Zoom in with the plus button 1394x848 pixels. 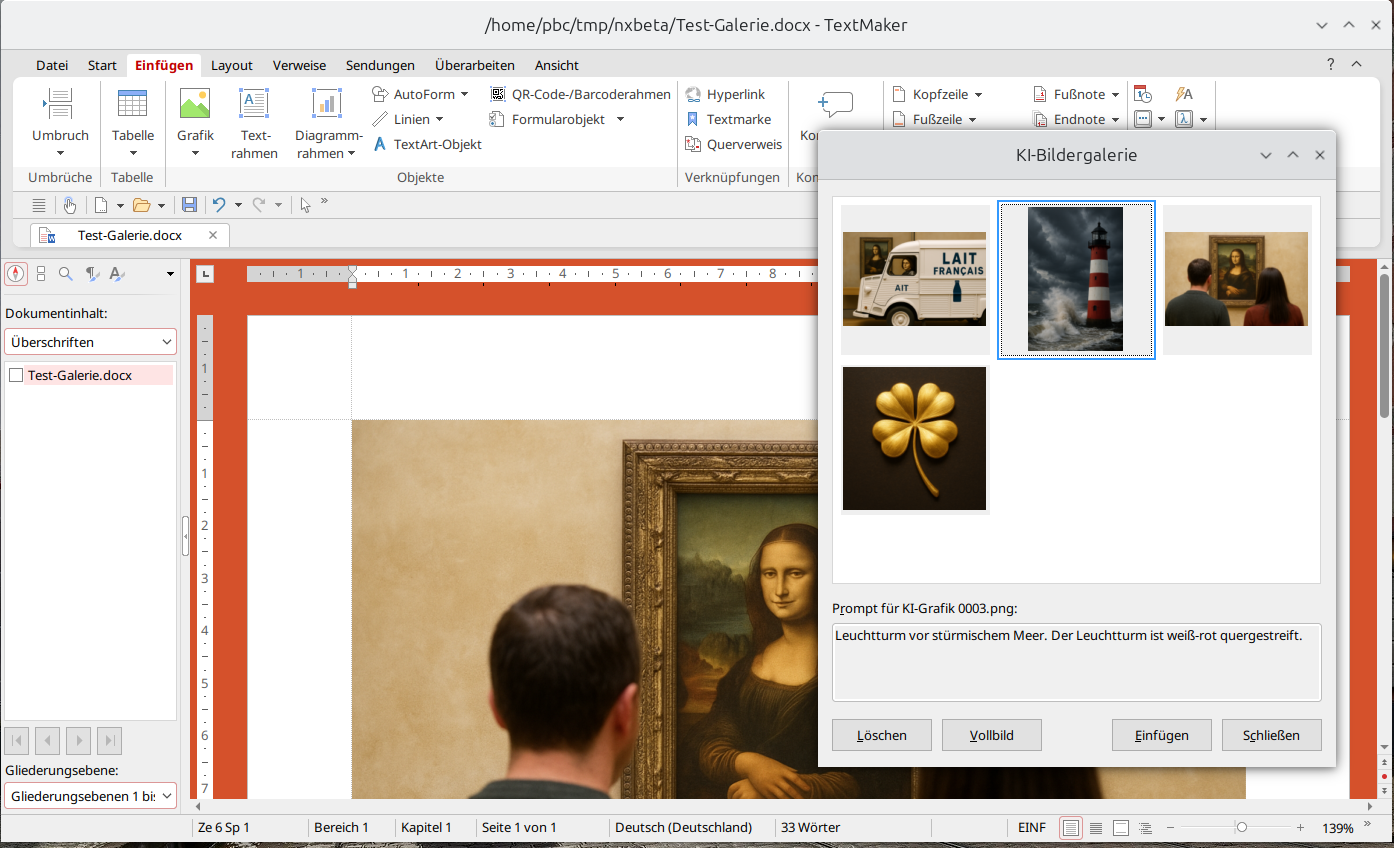[1300, 827]
